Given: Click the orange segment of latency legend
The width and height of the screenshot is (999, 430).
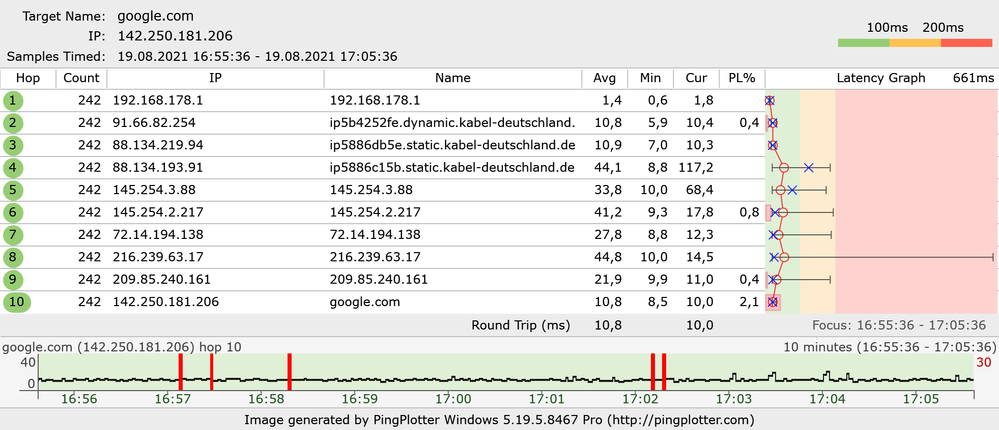Looking at the screenshot, I should tap(915, 43).
